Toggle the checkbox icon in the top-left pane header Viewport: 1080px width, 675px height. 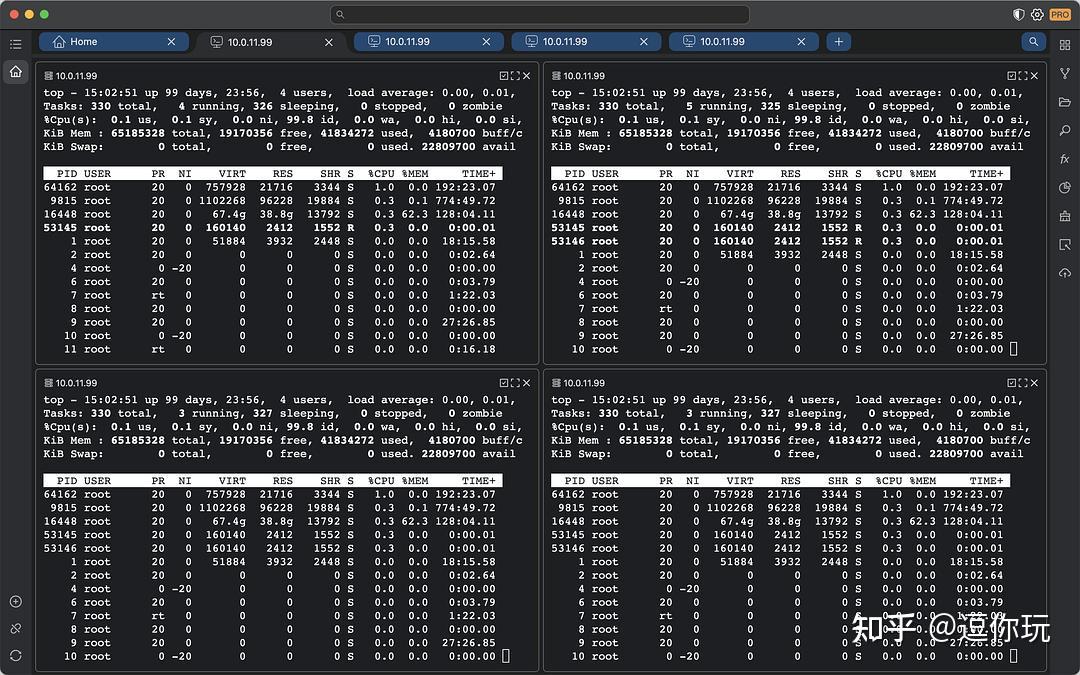click(x=503, y=76)
